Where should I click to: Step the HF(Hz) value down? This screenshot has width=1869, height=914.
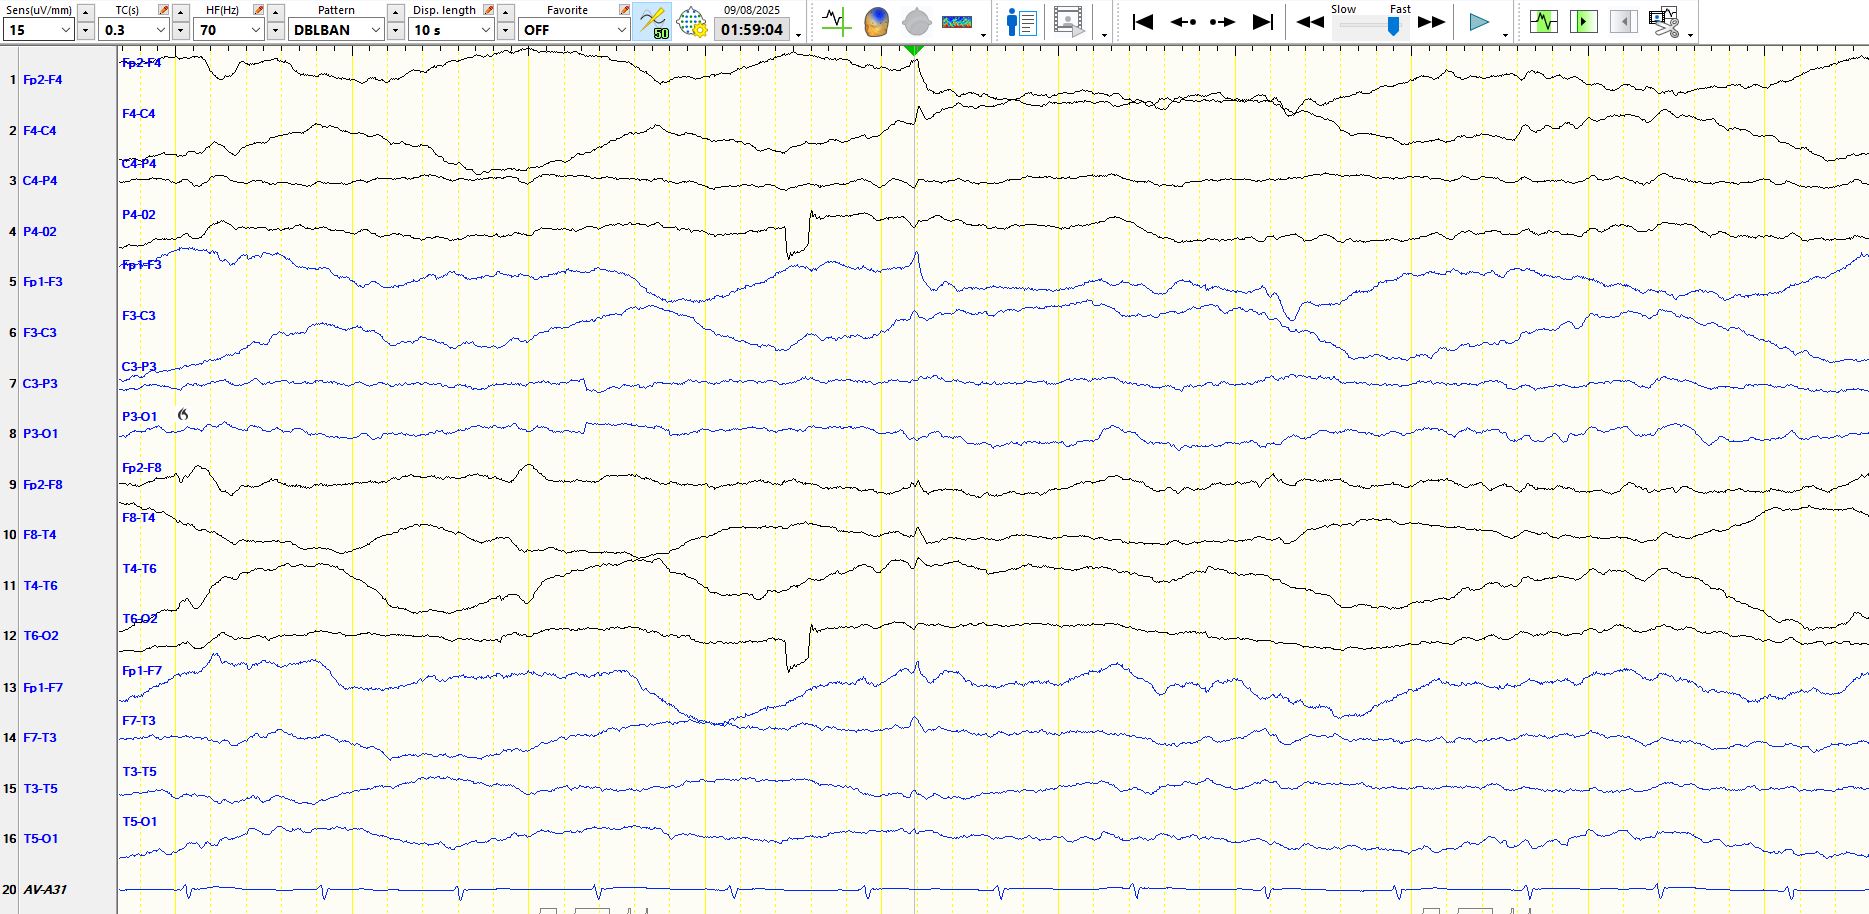click(275, 30)
